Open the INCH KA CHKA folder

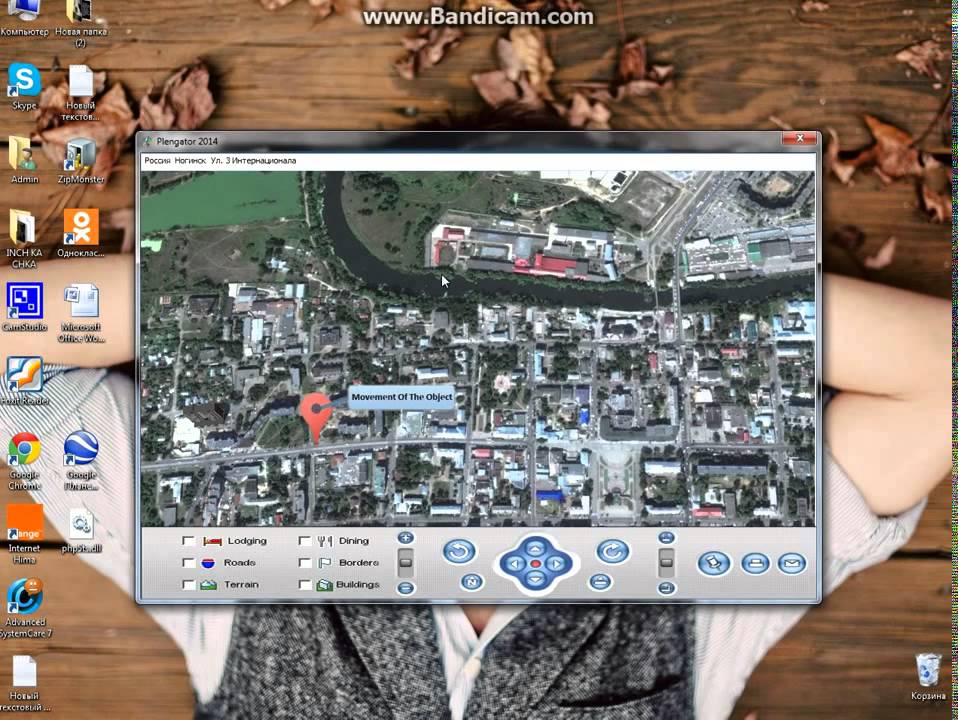pyautogui.click(x=24, y=239)
